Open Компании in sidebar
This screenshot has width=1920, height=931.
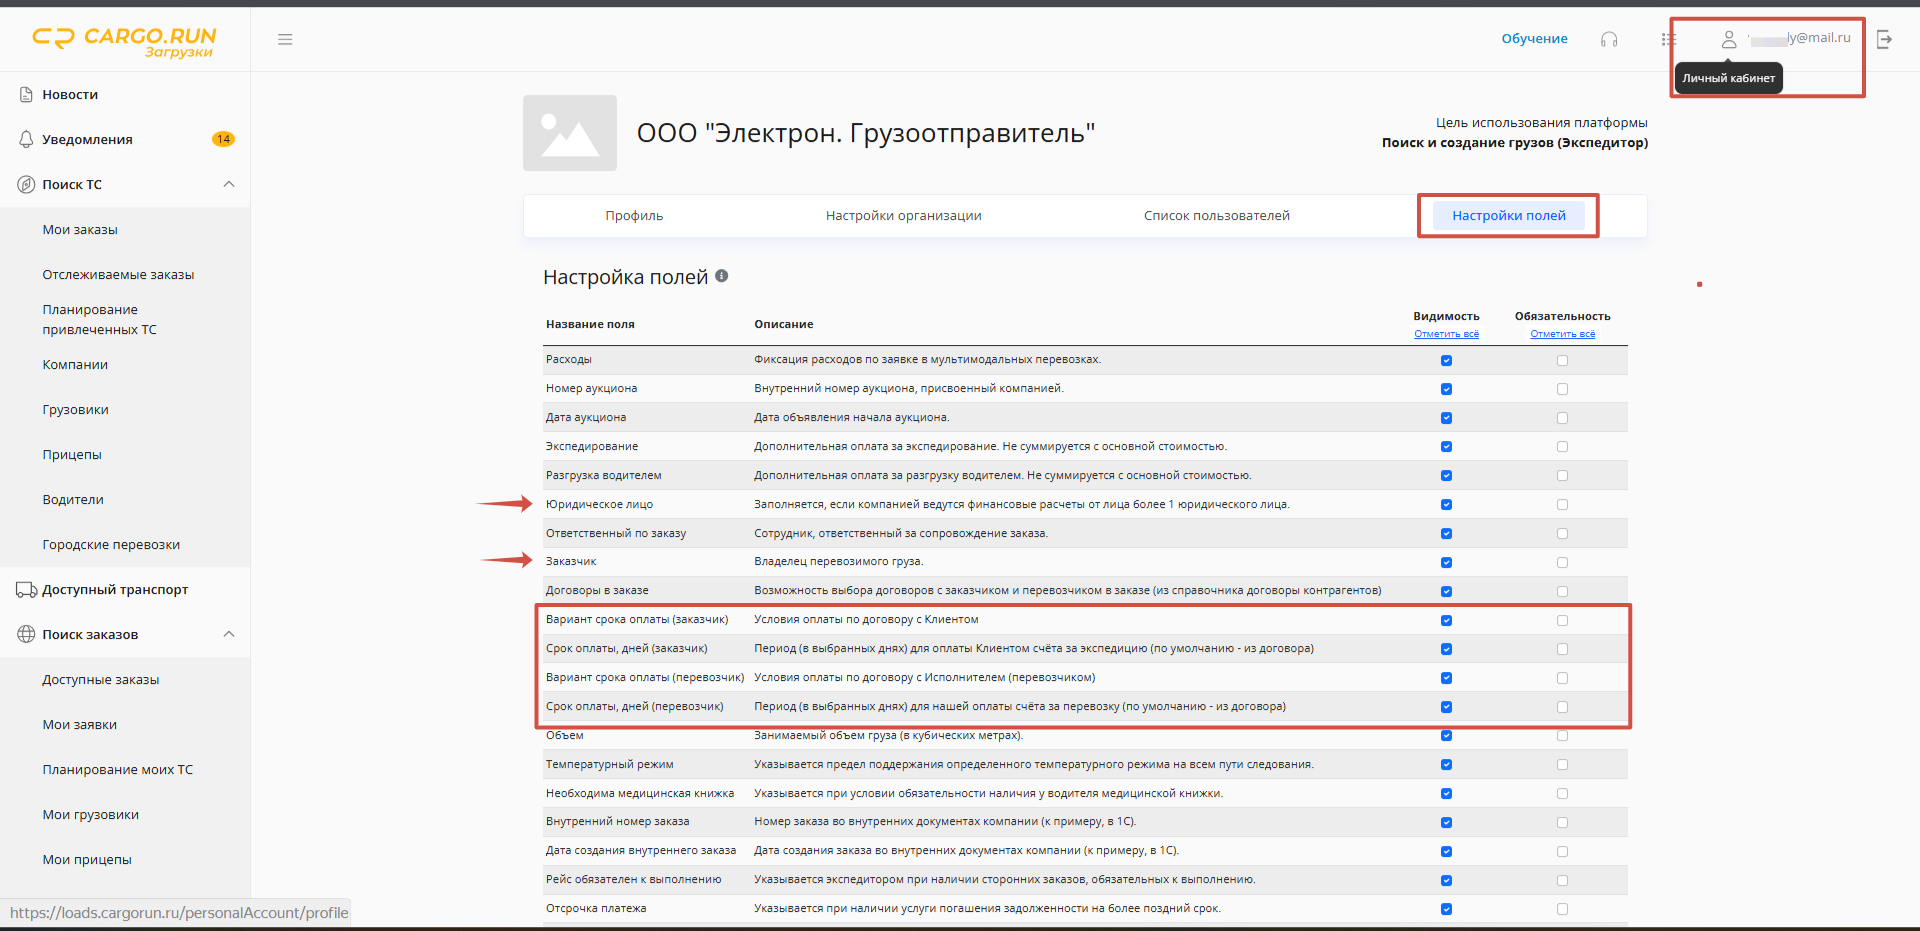75,364
